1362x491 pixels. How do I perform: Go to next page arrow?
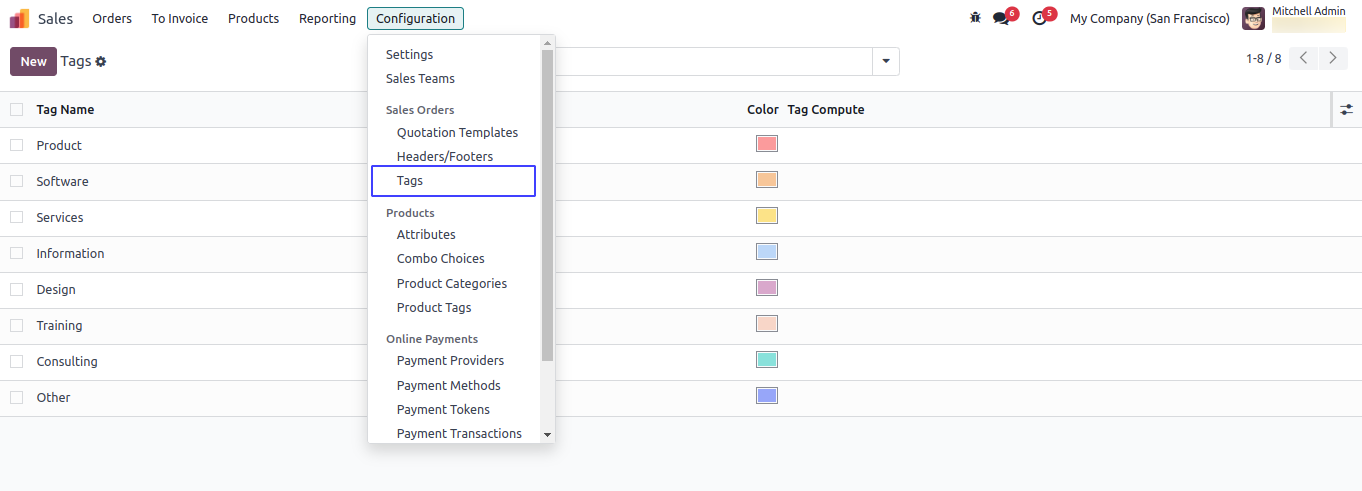(1332, 58)
